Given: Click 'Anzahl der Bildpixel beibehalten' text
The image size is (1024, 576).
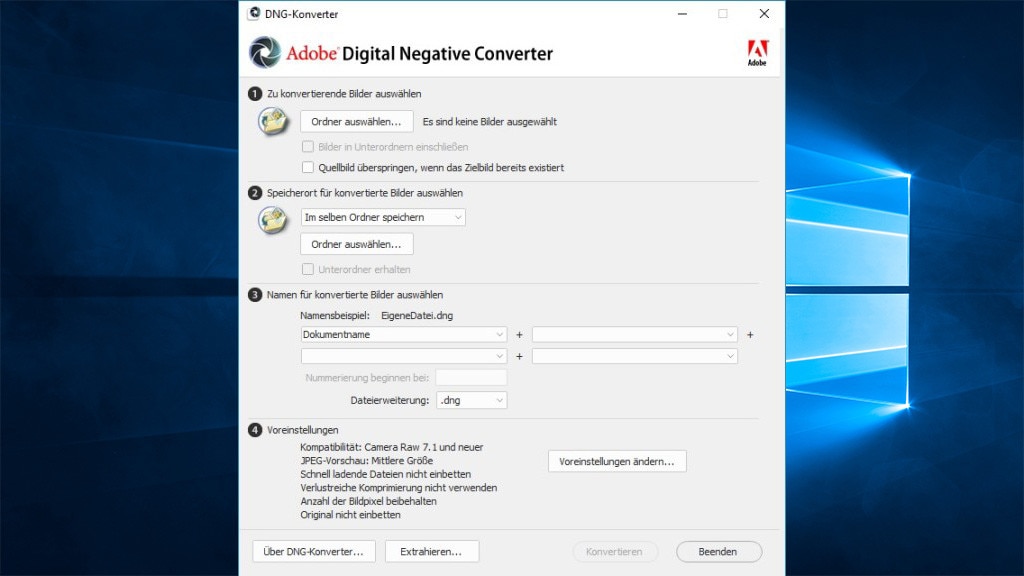Looking at the screenshot, I should click(x=368, y=501).
